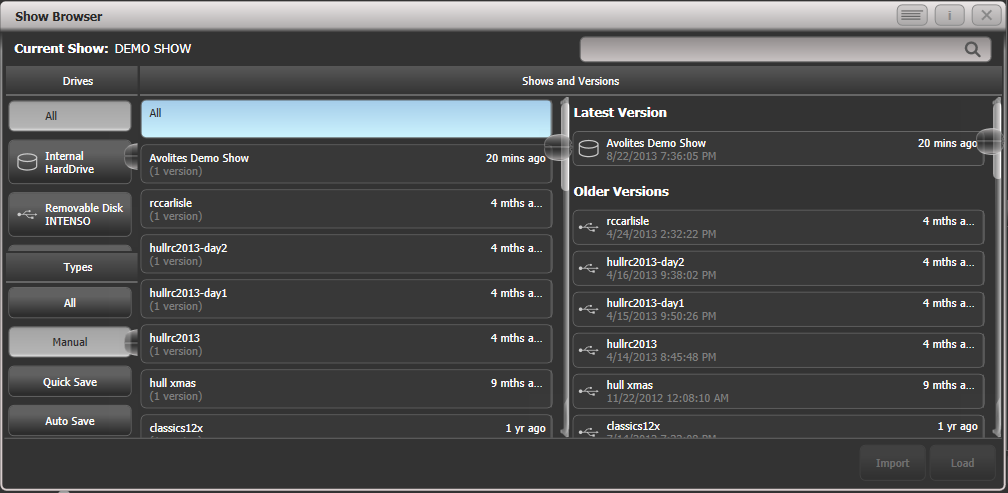Select hullrc2013-day1 show in shows list
The image size is (1008, 493).
(346, 299)
